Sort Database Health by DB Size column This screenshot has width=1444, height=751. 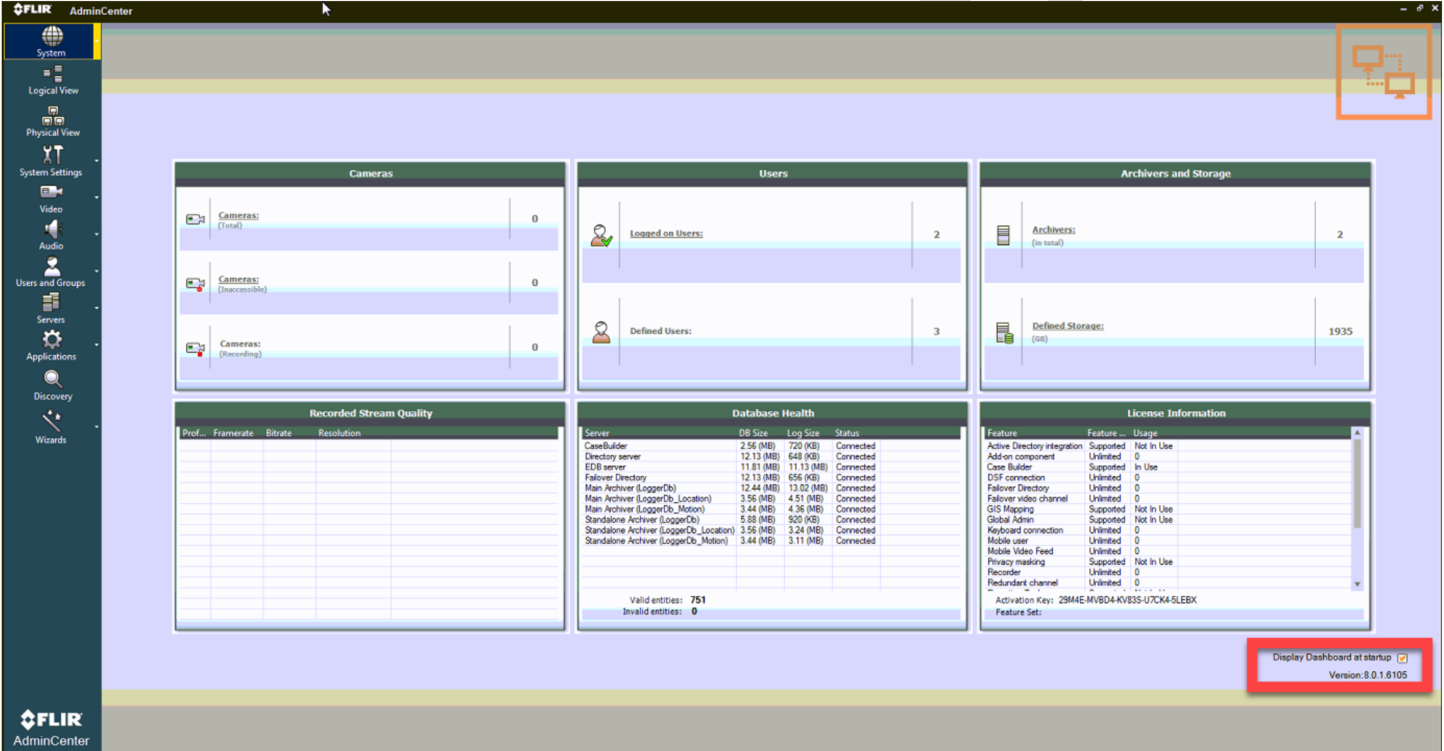[x=752, y=433]
